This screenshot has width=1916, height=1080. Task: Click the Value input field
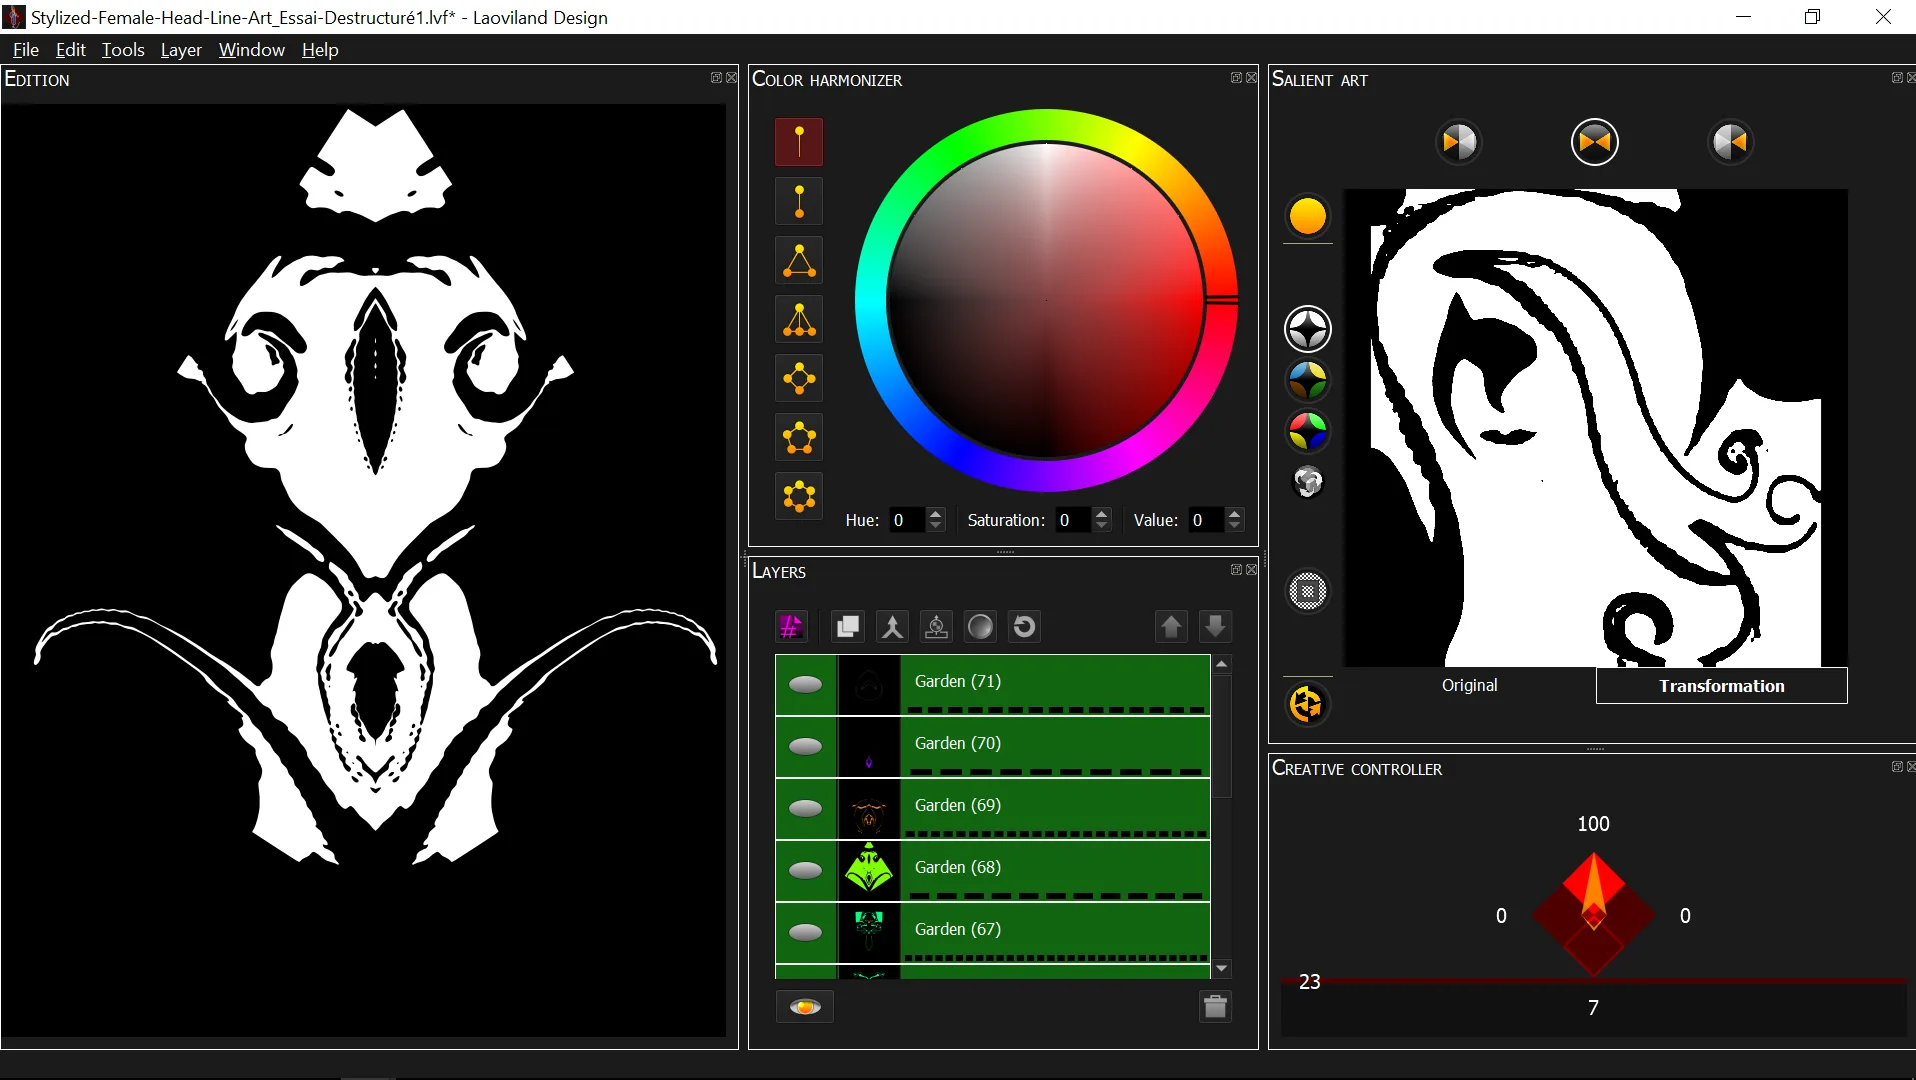coord(1207,520)
